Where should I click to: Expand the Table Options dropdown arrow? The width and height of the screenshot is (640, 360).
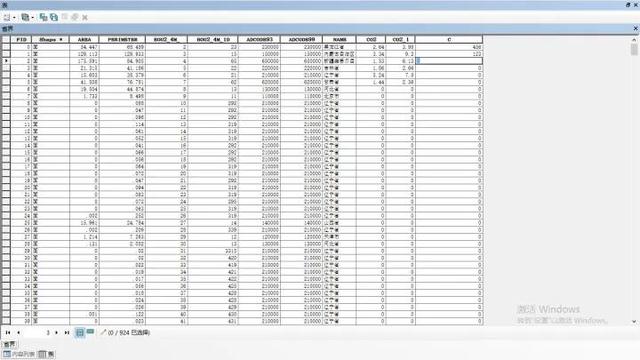coord(14,18)
